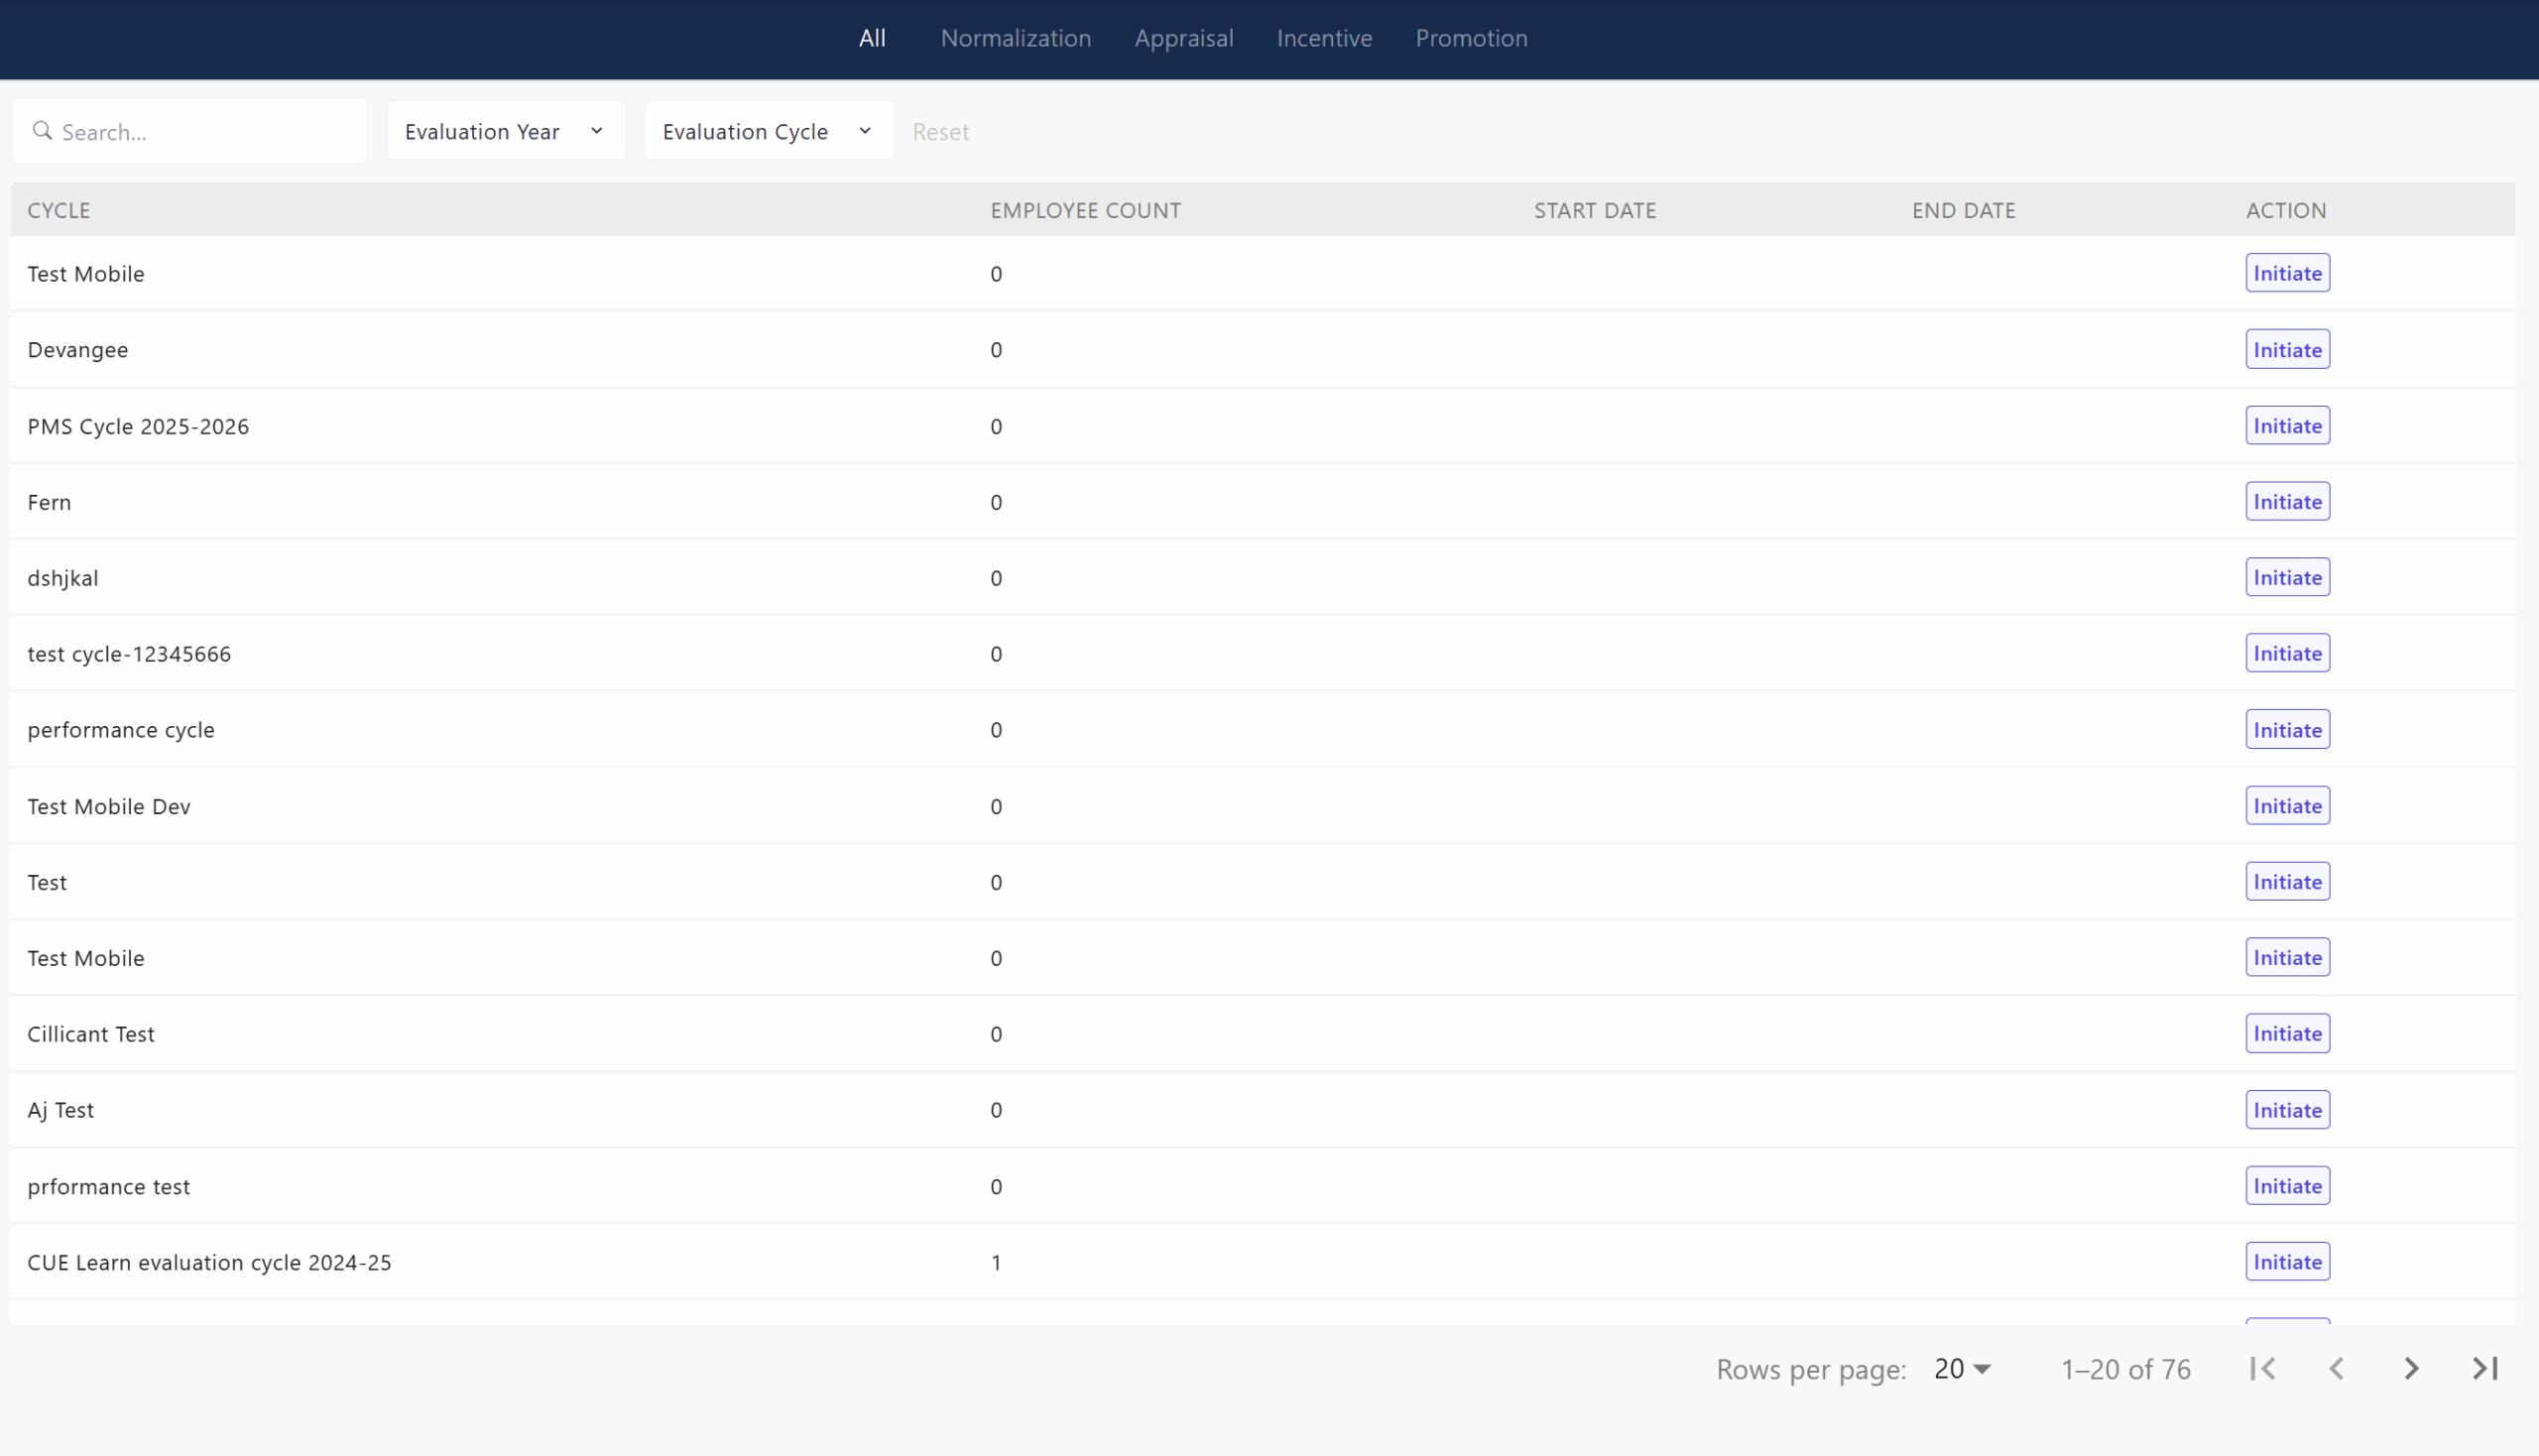Viewport: 2539px width, 1456px height.
Task: Click the CYCLE column header
Action: tap(59, 210)
